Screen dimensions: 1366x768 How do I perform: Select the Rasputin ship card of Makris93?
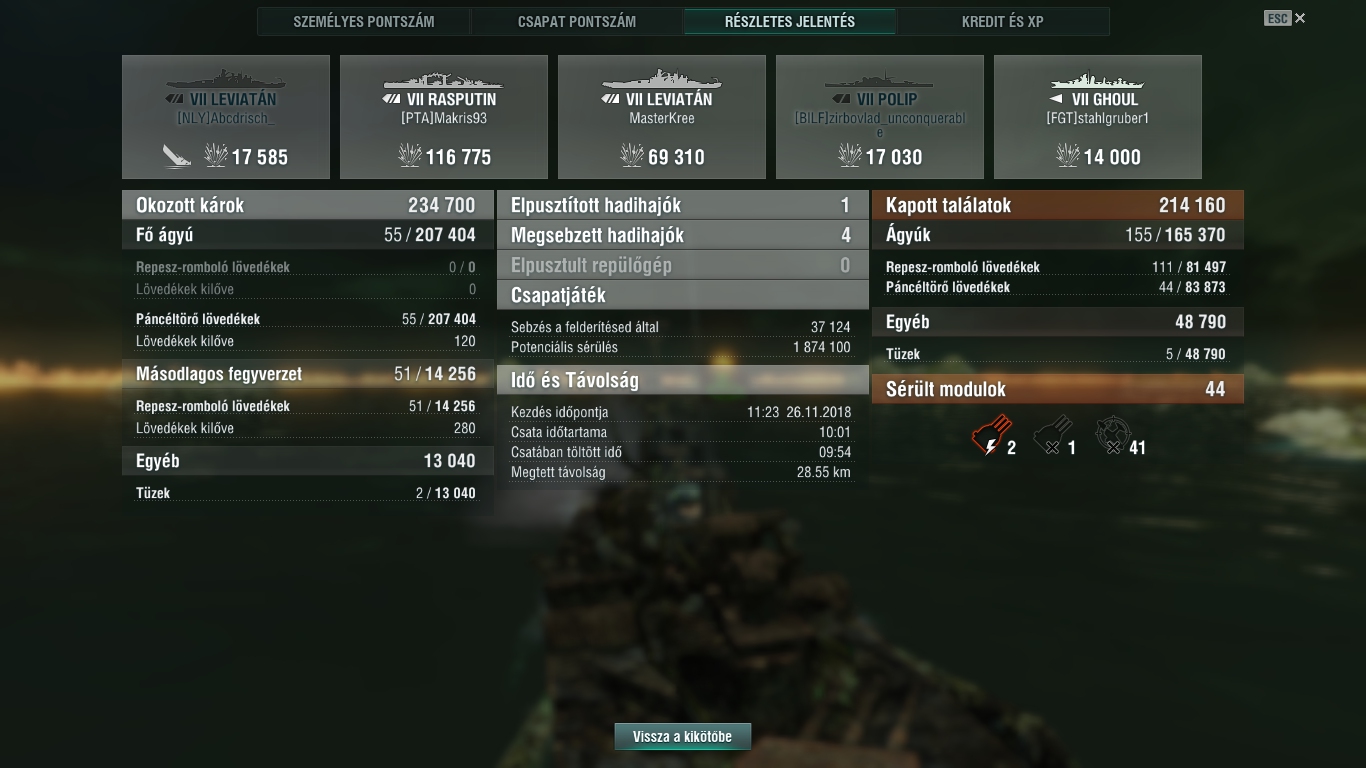point(444,117)
